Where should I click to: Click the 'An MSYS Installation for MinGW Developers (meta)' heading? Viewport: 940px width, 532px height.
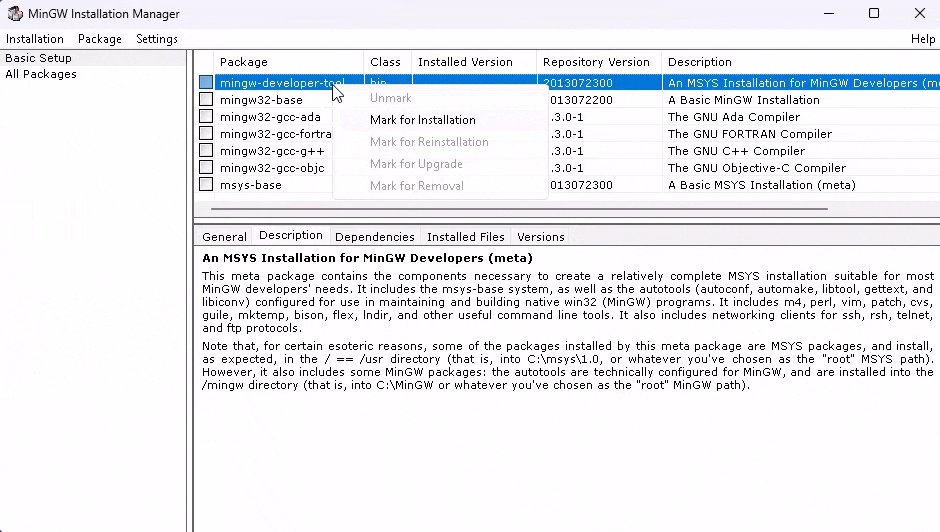(367, 258)
